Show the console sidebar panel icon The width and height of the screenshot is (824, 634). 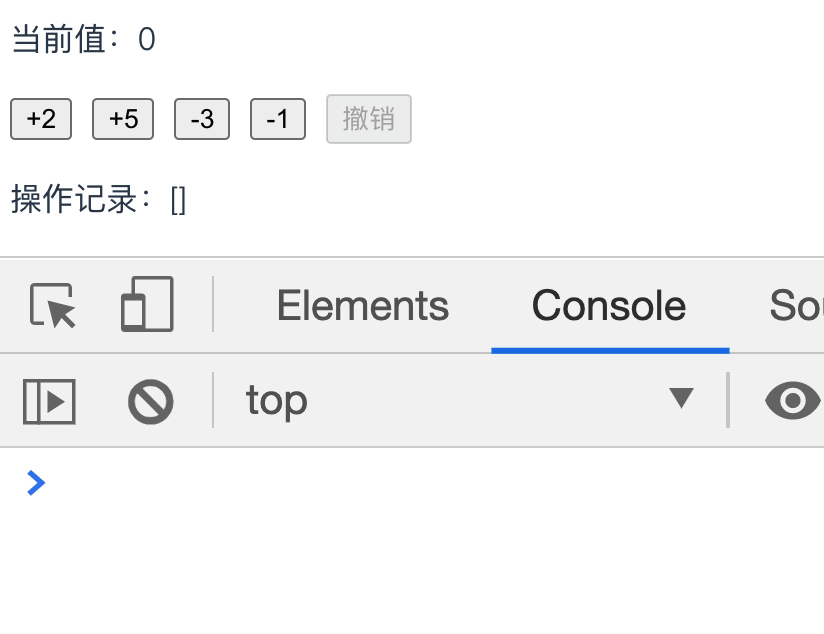click(x=49, y=402)
